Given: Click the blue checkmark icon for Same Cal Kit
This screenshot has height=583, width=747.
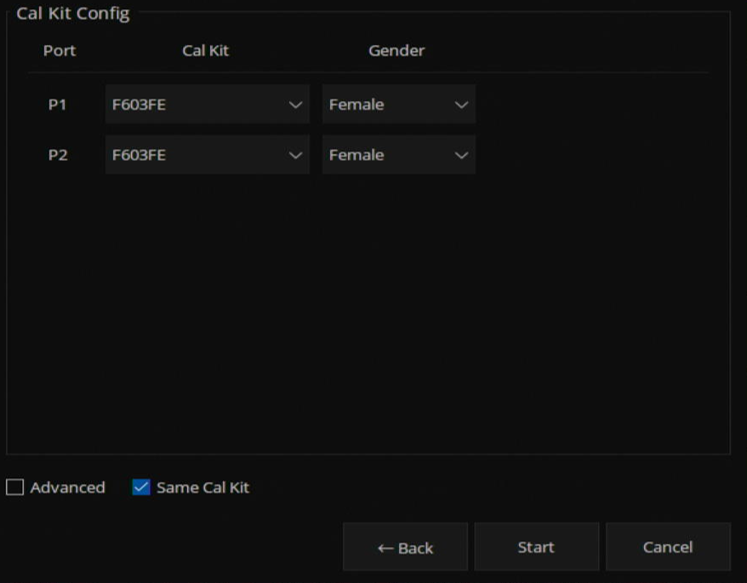Looking at the screenshot, I should pos(141,487).
